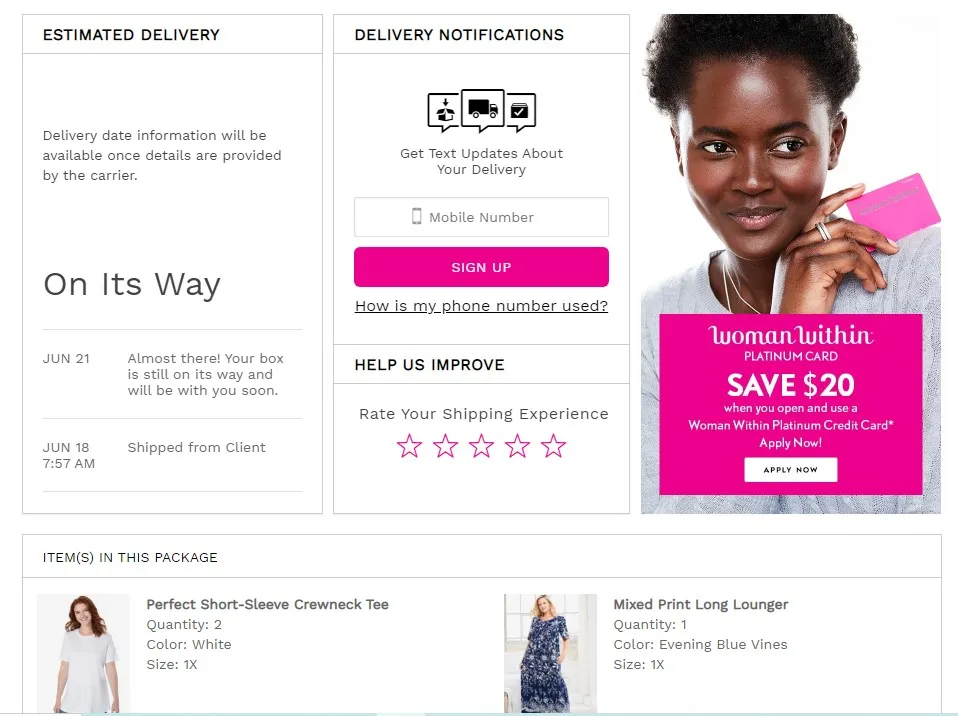The image size is (958, 716).
Task: Give a five-star shipping rating
Action: (554, 446)
